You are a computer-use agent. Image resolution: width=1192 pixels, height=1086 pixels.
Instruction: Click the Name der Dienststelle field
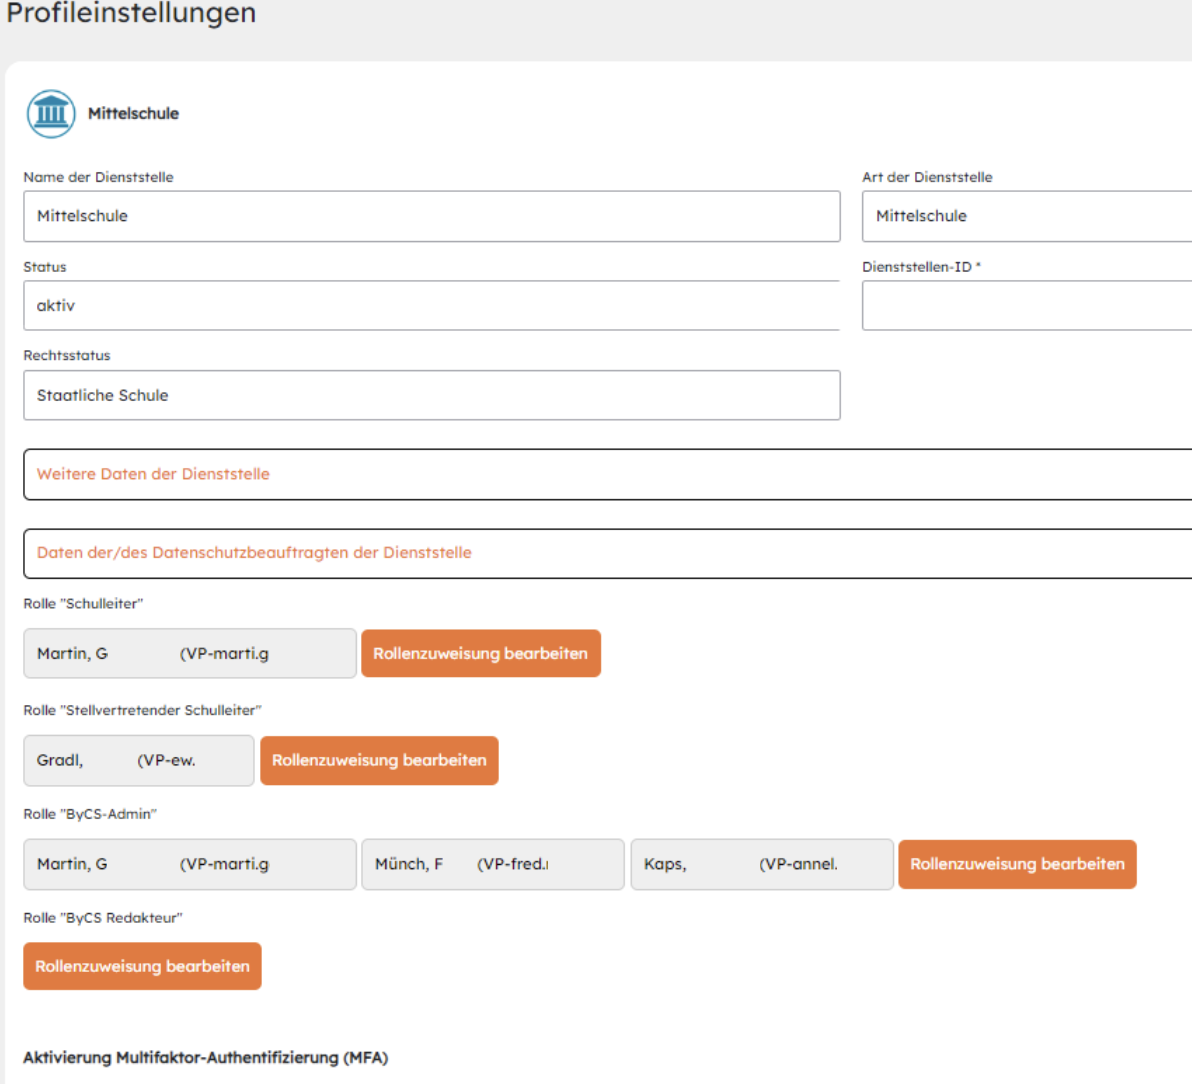pyautogui.click(x=431, y=216)
